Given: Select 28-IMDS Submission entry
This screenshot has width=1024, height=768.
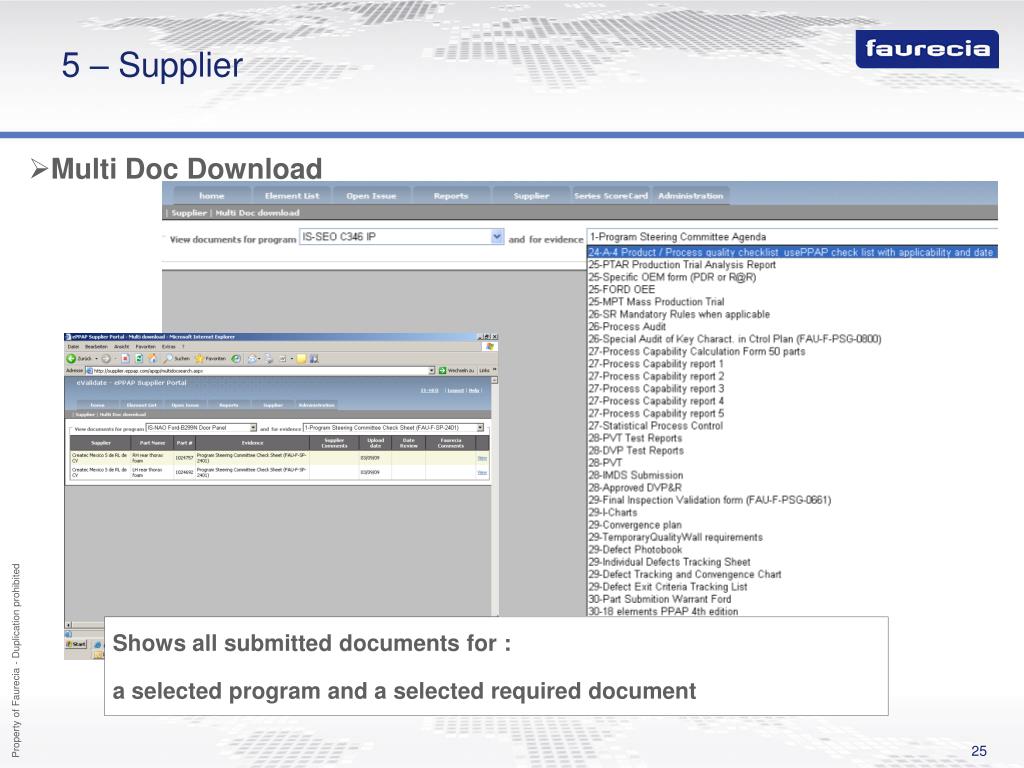Looking at the screenshot, I should [x=636, y=475].
